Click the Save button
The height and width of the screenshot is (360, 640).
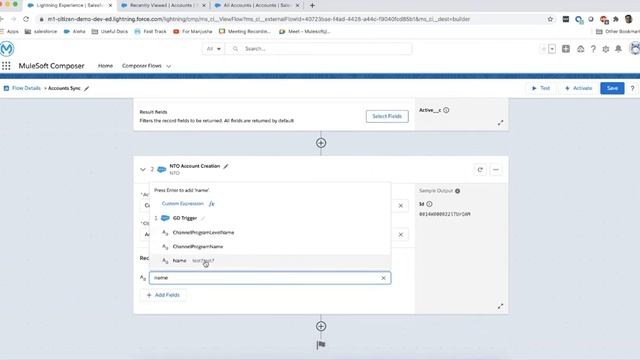(x=612, y=88)
